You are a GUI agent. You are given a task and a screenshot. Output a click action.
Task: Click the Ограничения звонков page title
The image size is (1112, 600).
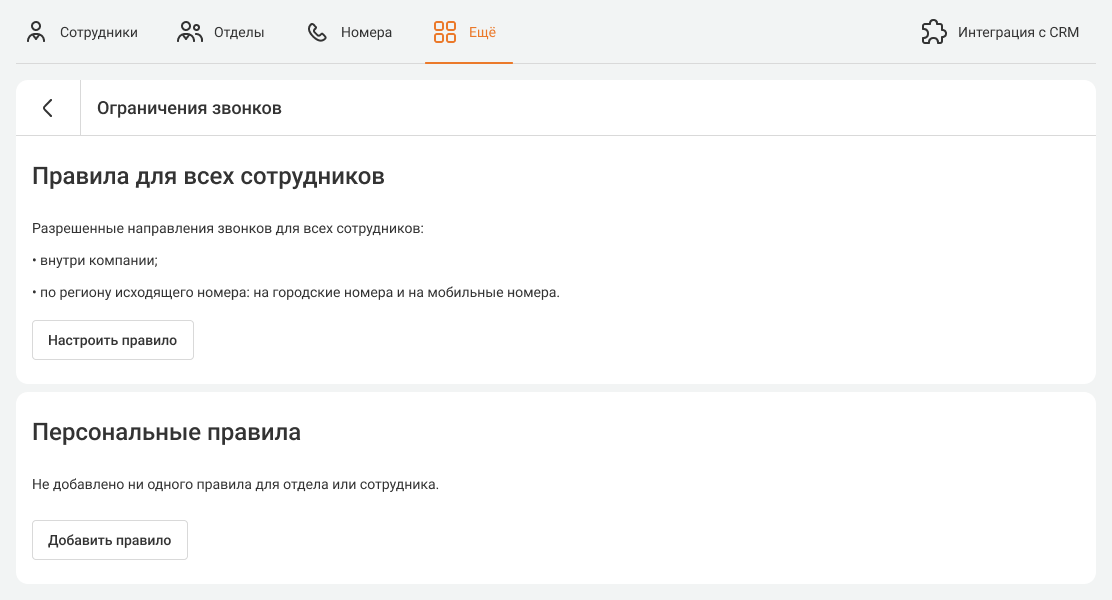pos(189,108)
